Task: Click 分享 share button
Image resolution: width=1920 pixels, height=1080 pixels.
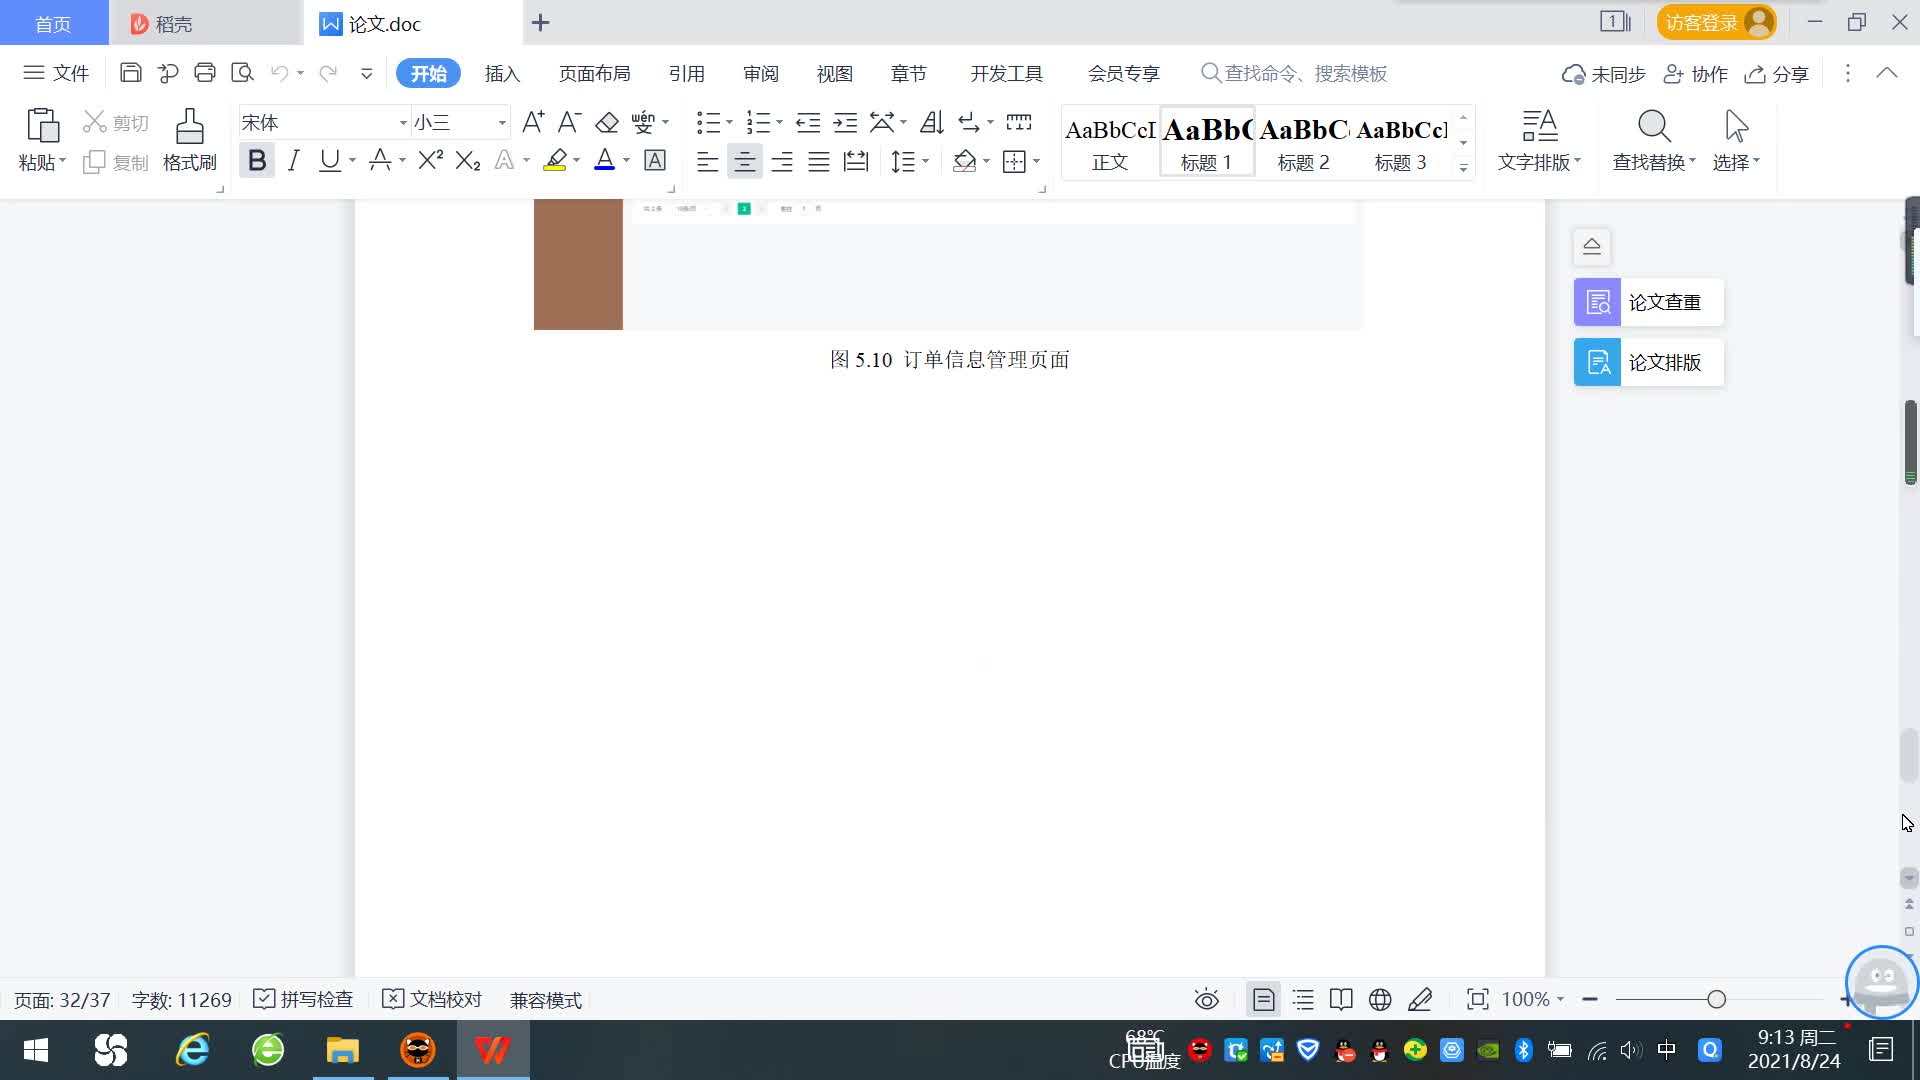Action: tap(1777, 74)
